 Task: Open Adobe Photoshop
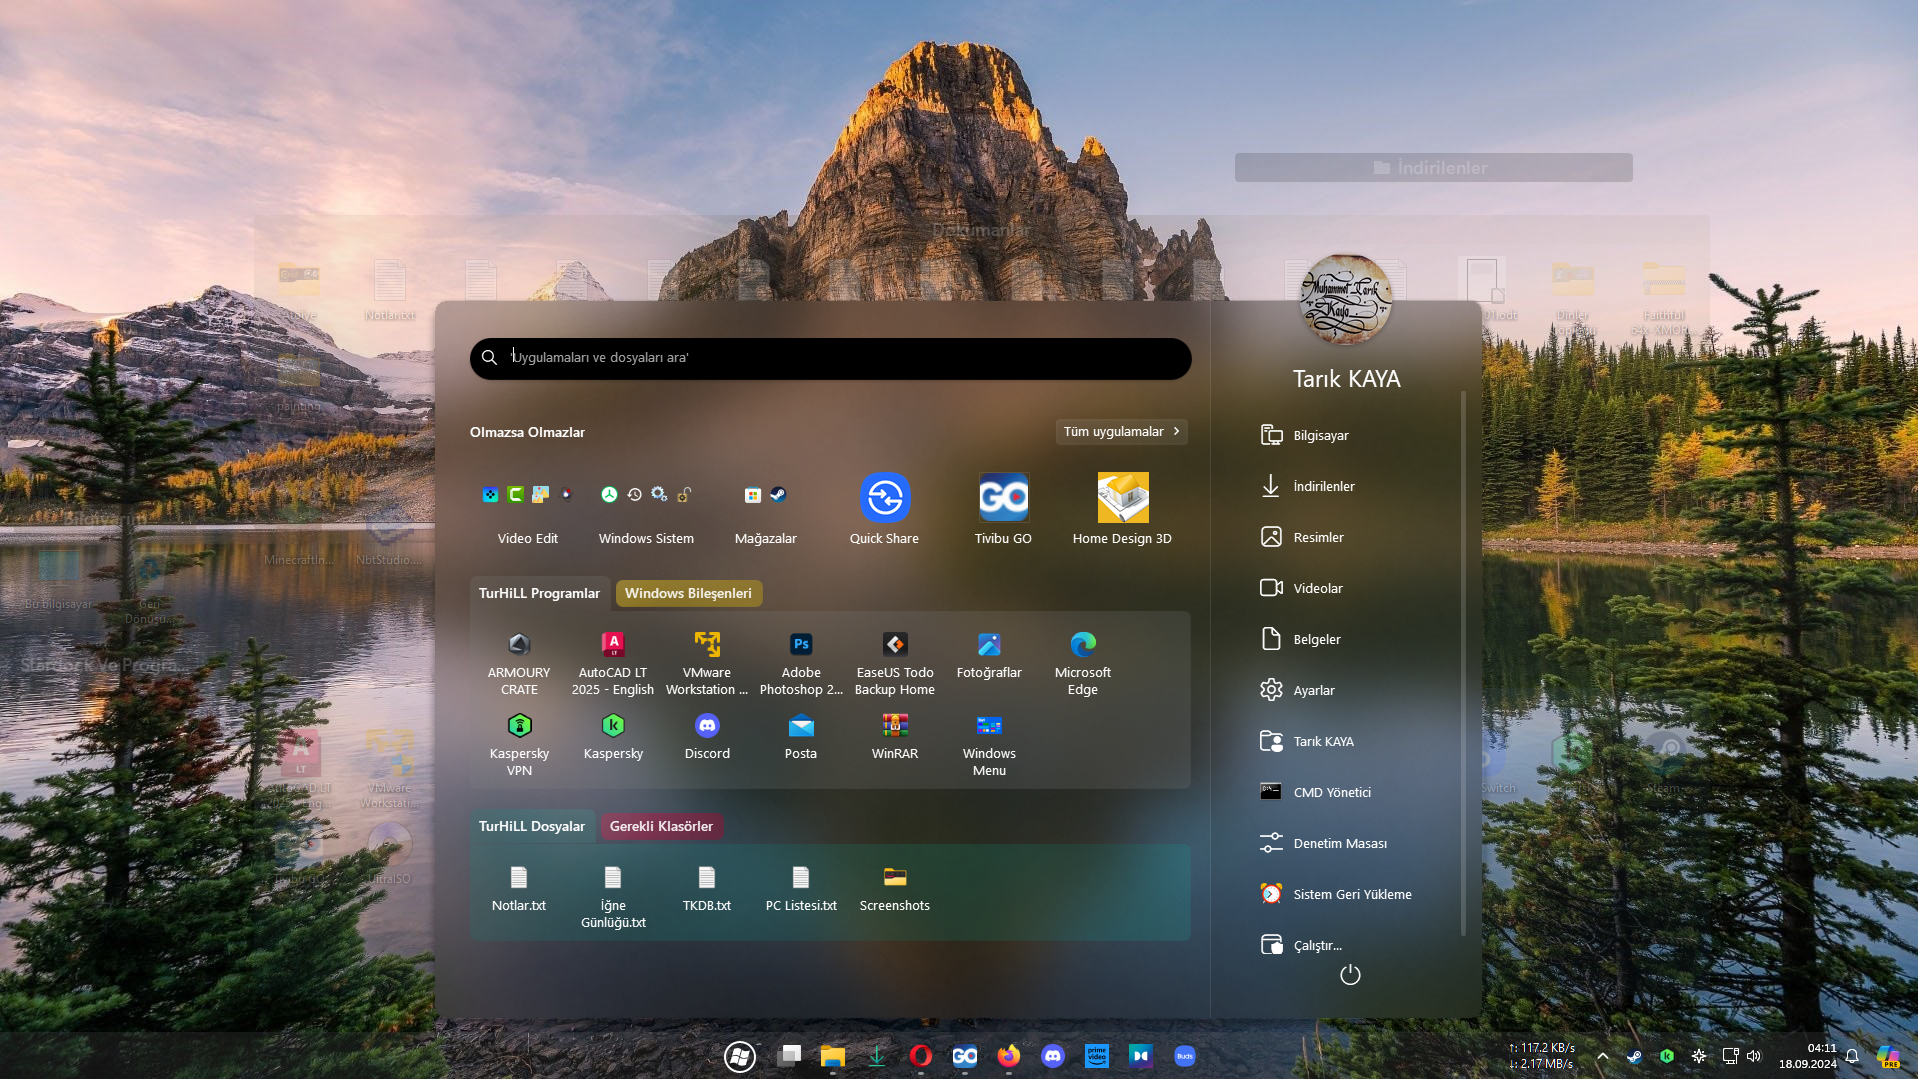pos(801,663)
